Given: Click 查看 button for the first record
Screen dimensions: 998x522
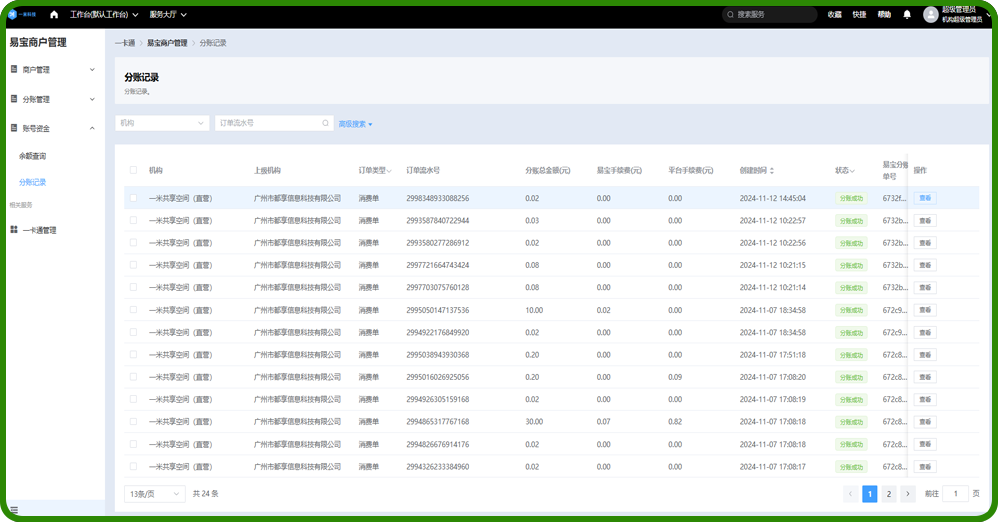Looking at the screenshot, I should [925, 198].
